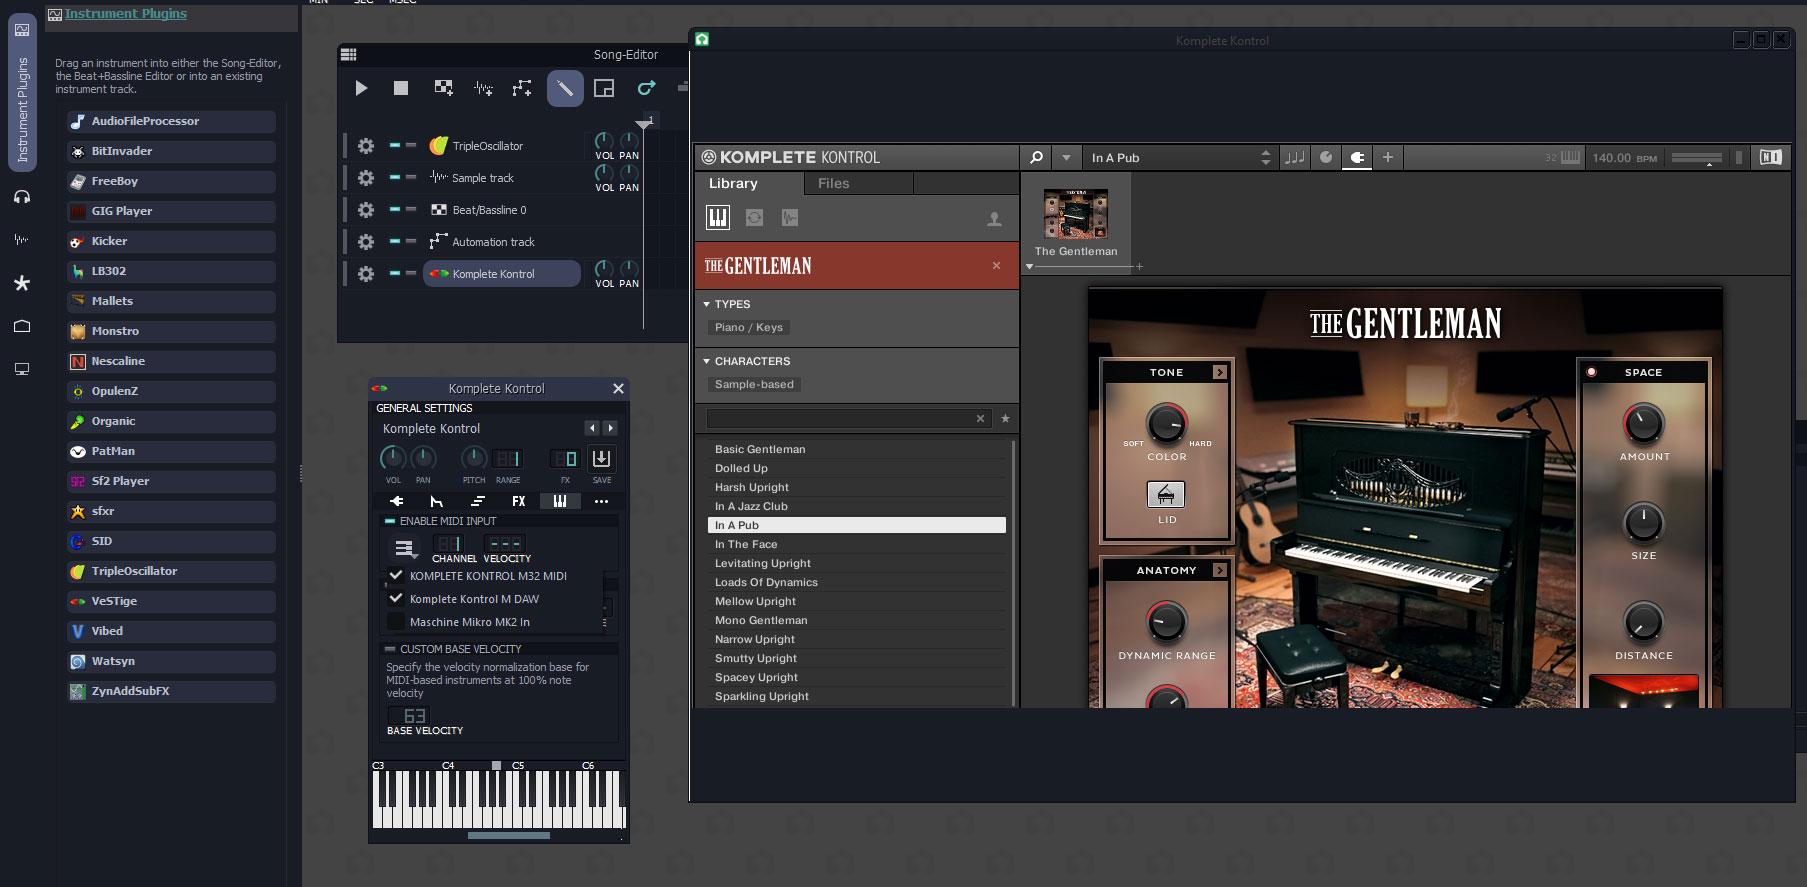1807x887 pixels.
Task: Open the chord stacking/arpeggio tab
Action: (478, 501)
